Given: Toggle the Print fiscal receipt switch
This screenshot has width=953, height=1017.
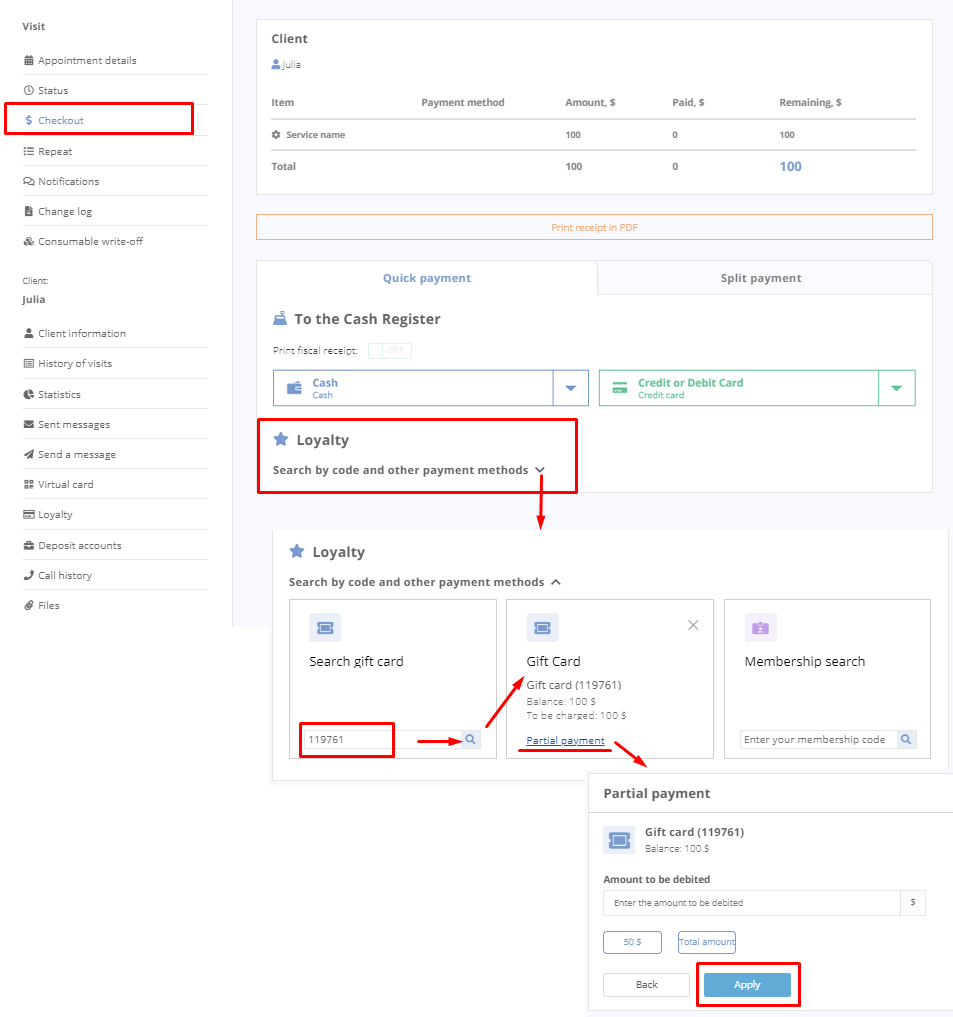Looking at the screenshot, I should [x=389, y=351].
